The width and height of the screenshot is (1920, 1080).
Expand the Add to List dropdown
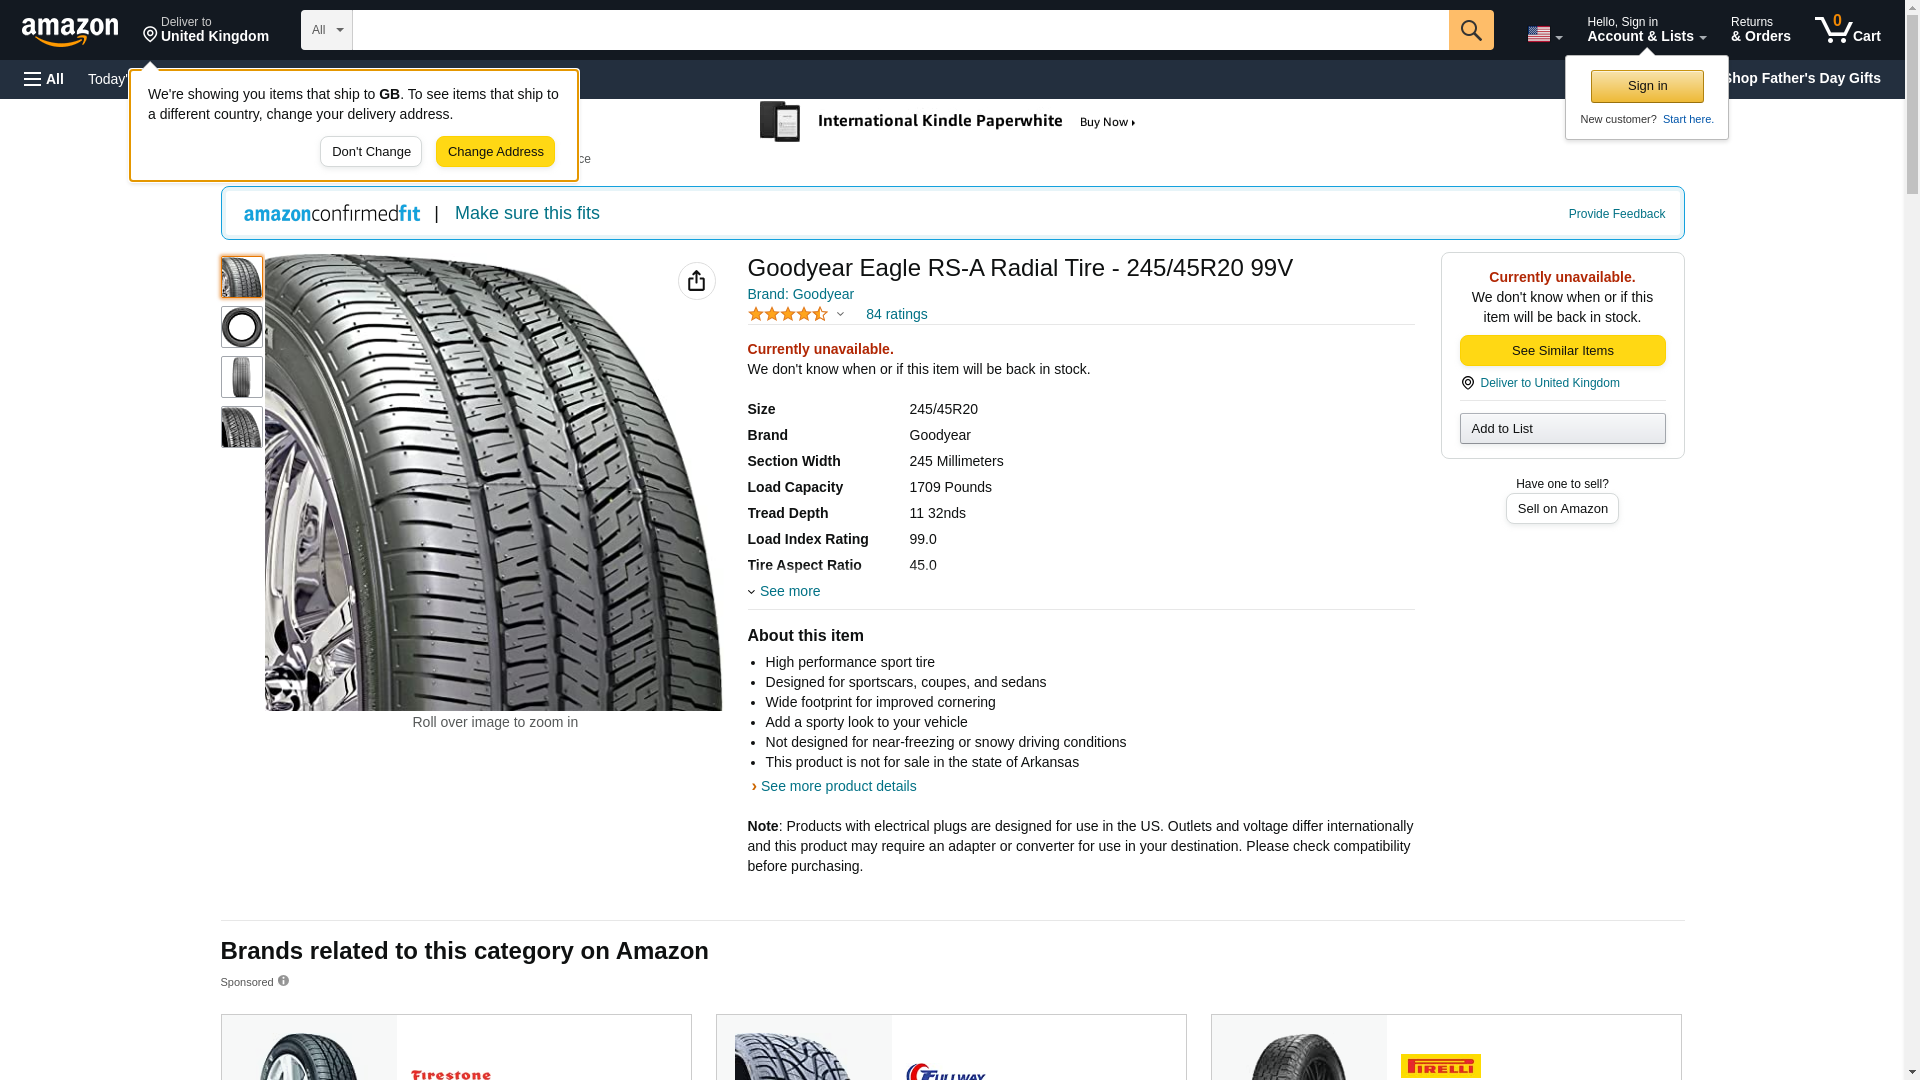1561,428
